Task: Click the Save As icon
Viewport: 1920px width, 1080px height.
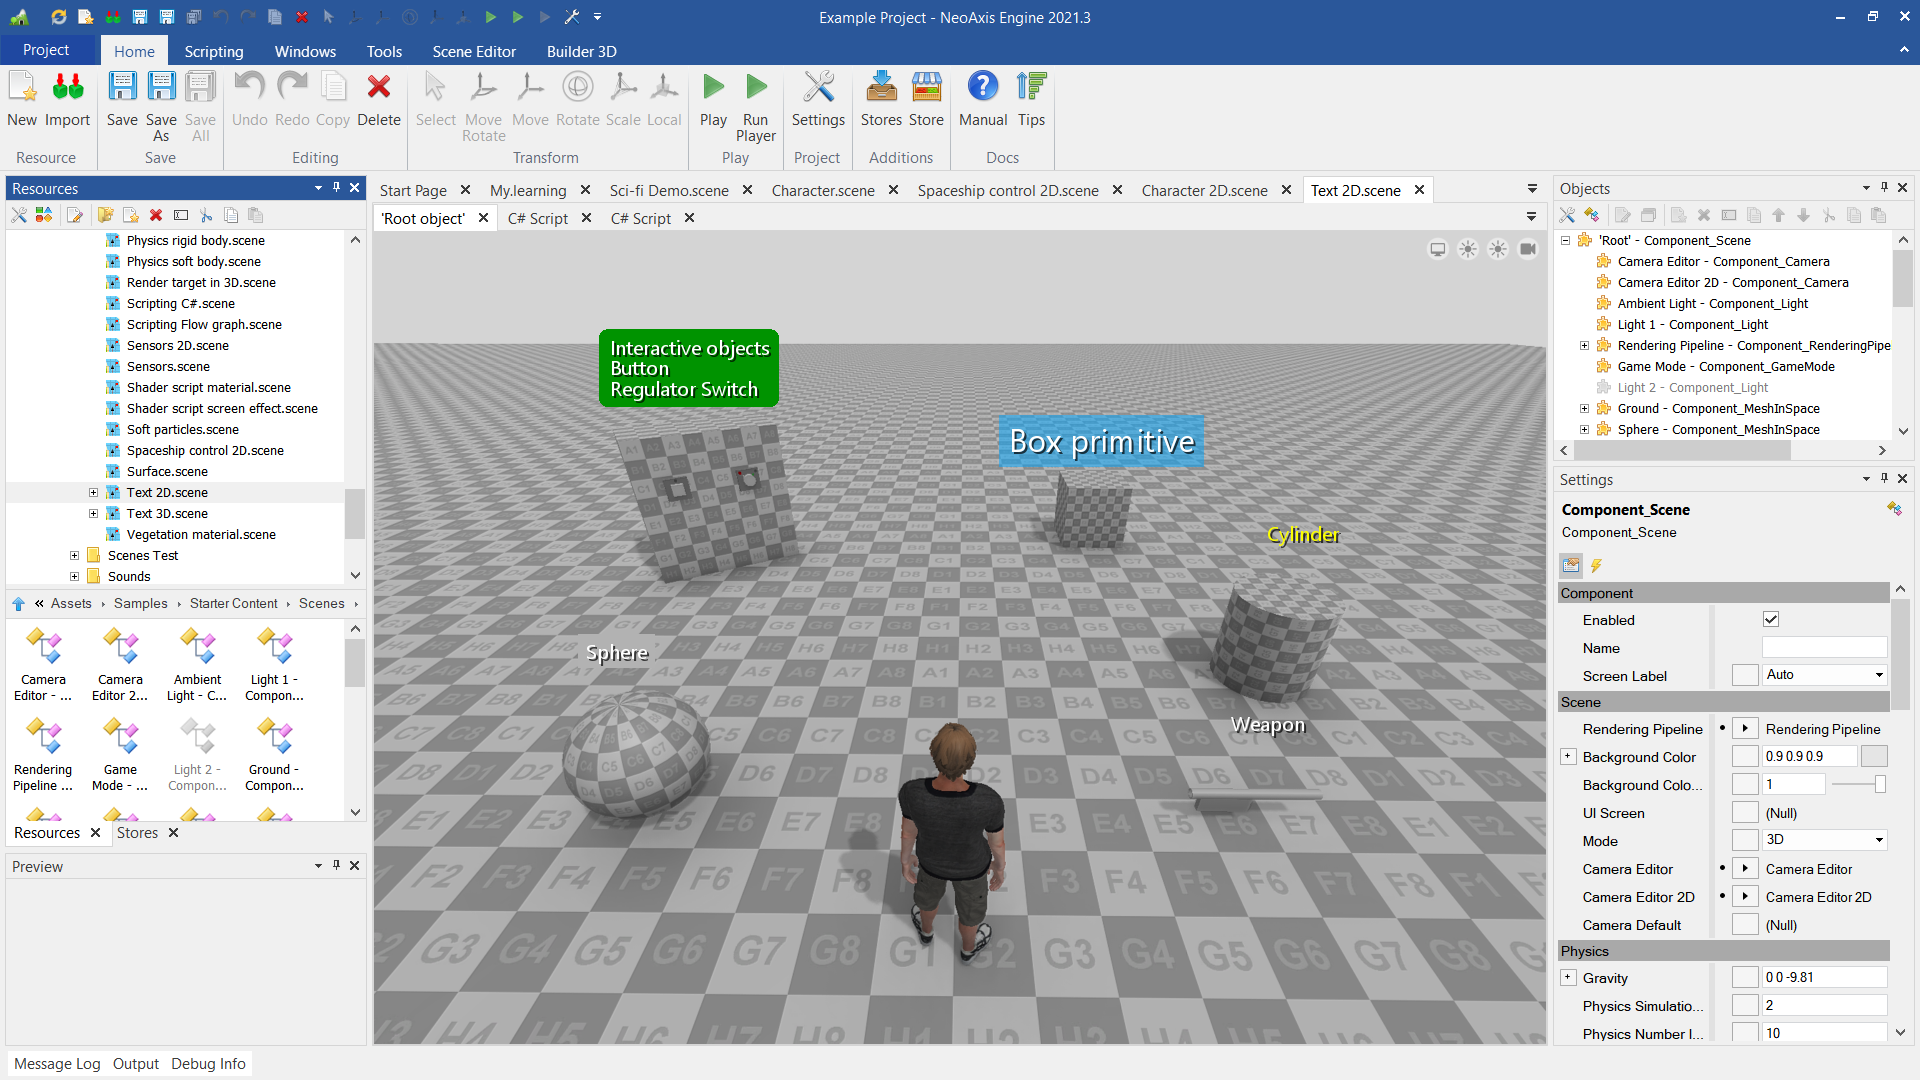Action: (161, 88)
